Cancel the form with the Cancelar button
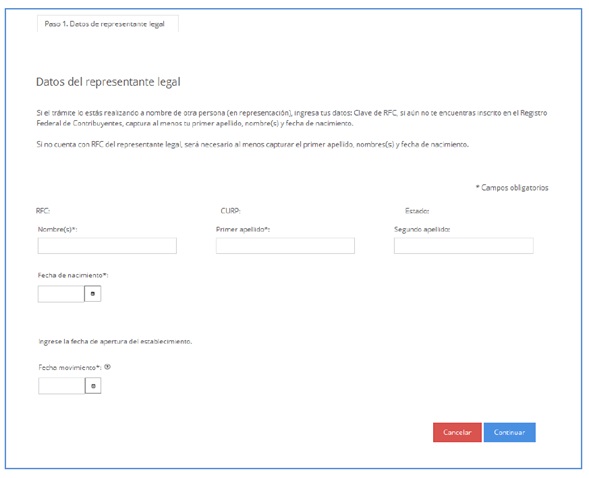The width and height of the screenshot is (589, 478). pyautogui.click(x=457, y=432)
